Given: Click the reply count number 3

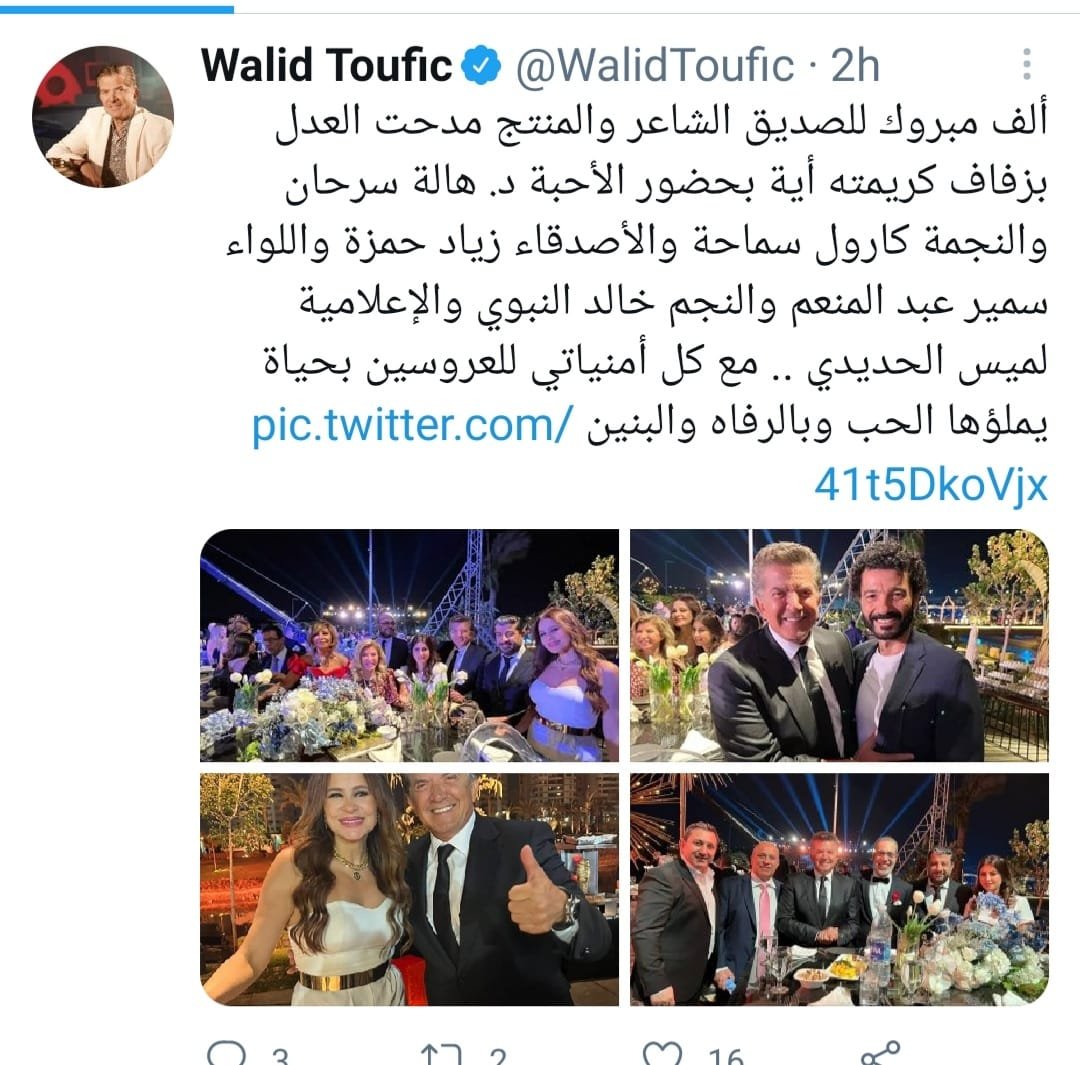Looking at the screenshot, I should (279, 1056).
